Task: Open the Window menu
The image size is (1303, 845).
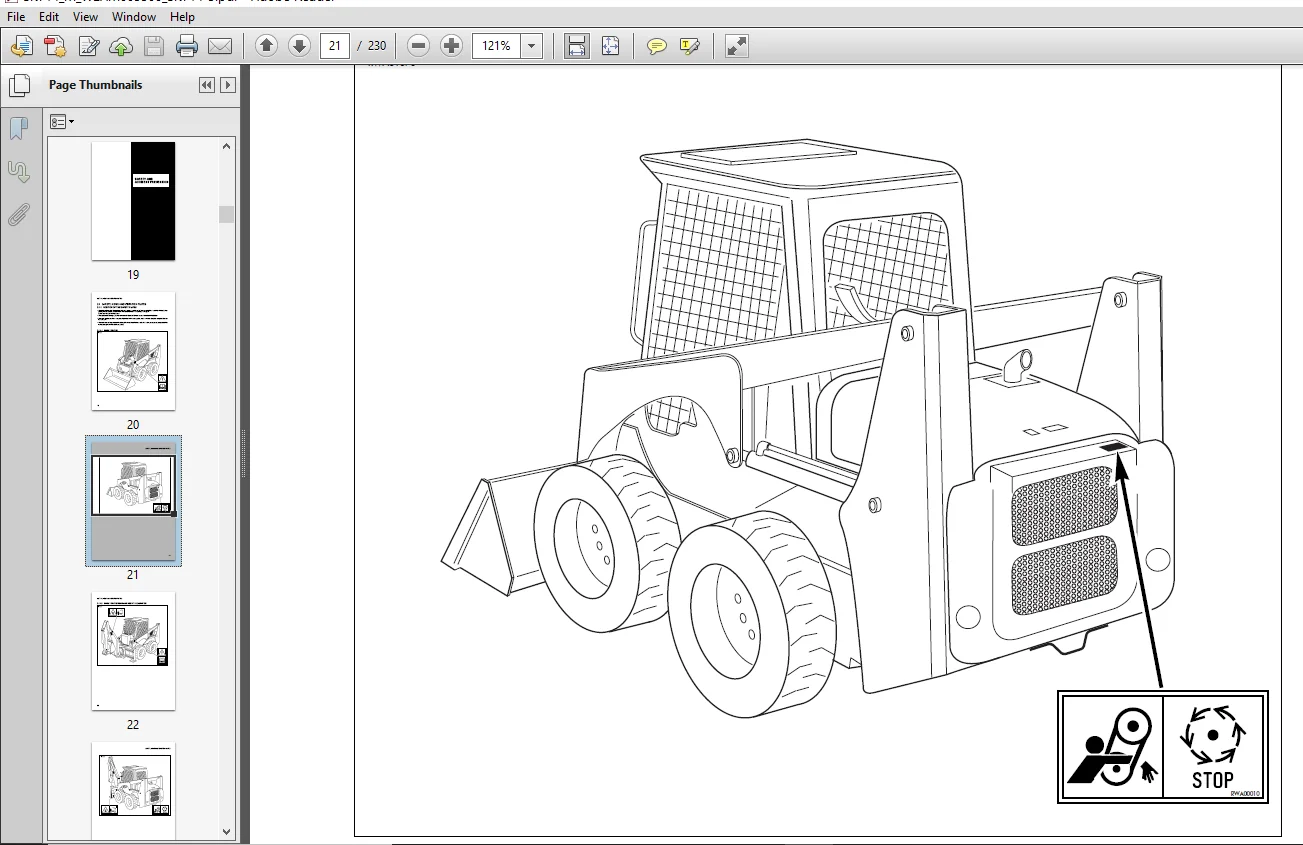Action: [x=134, y=17]
